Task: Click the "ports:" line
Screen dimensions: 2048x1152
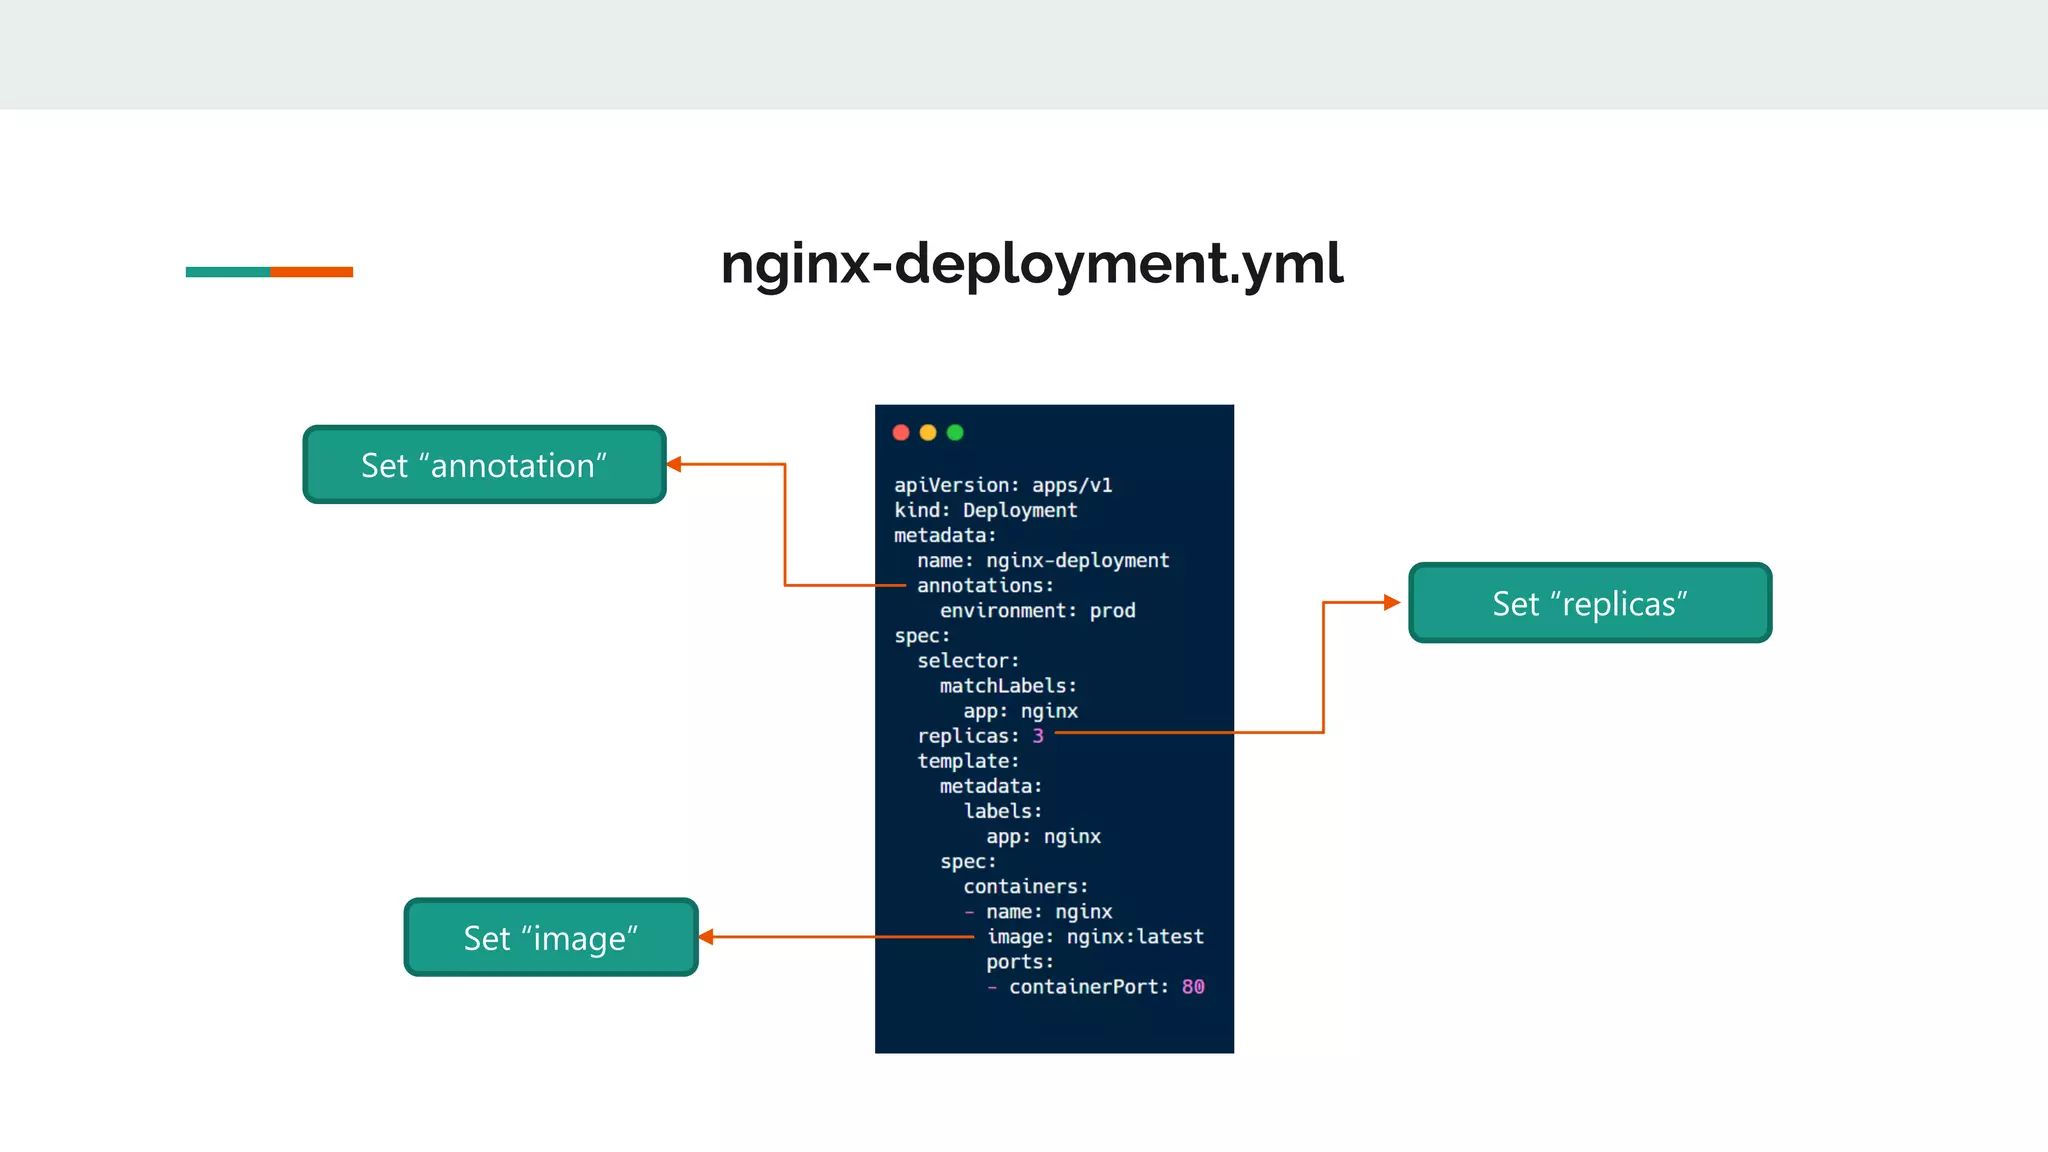Action: [1020, 962]
